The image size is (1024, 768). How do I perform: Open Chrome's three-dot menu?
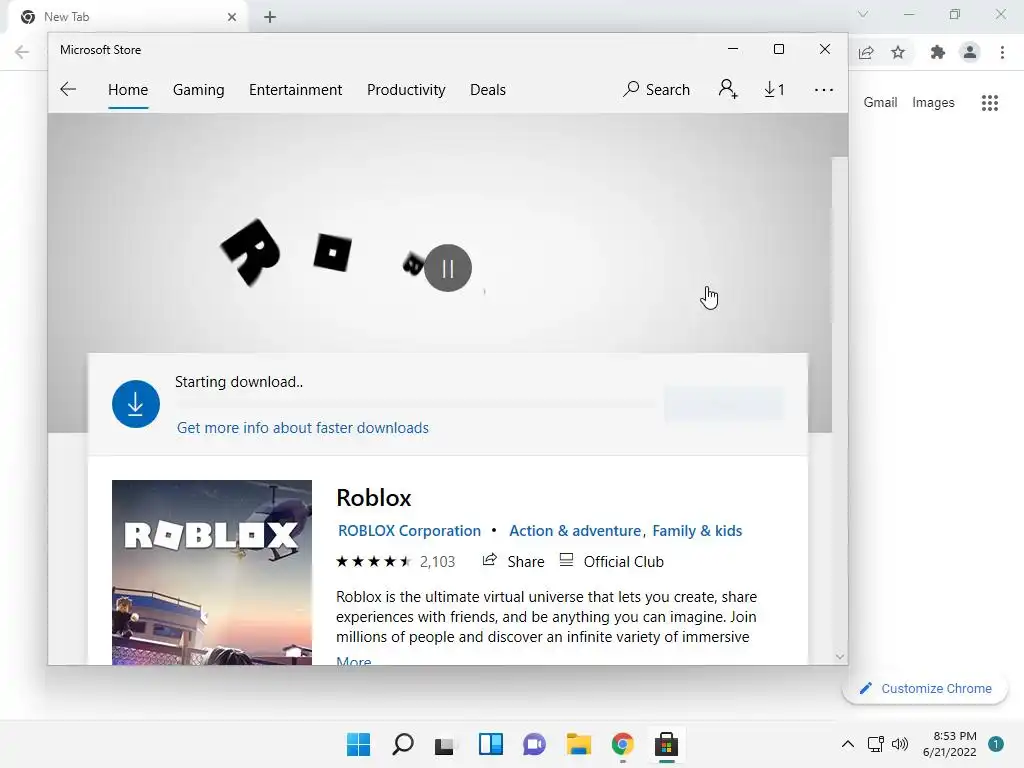pyautogui.click(x=1002, y=52)
